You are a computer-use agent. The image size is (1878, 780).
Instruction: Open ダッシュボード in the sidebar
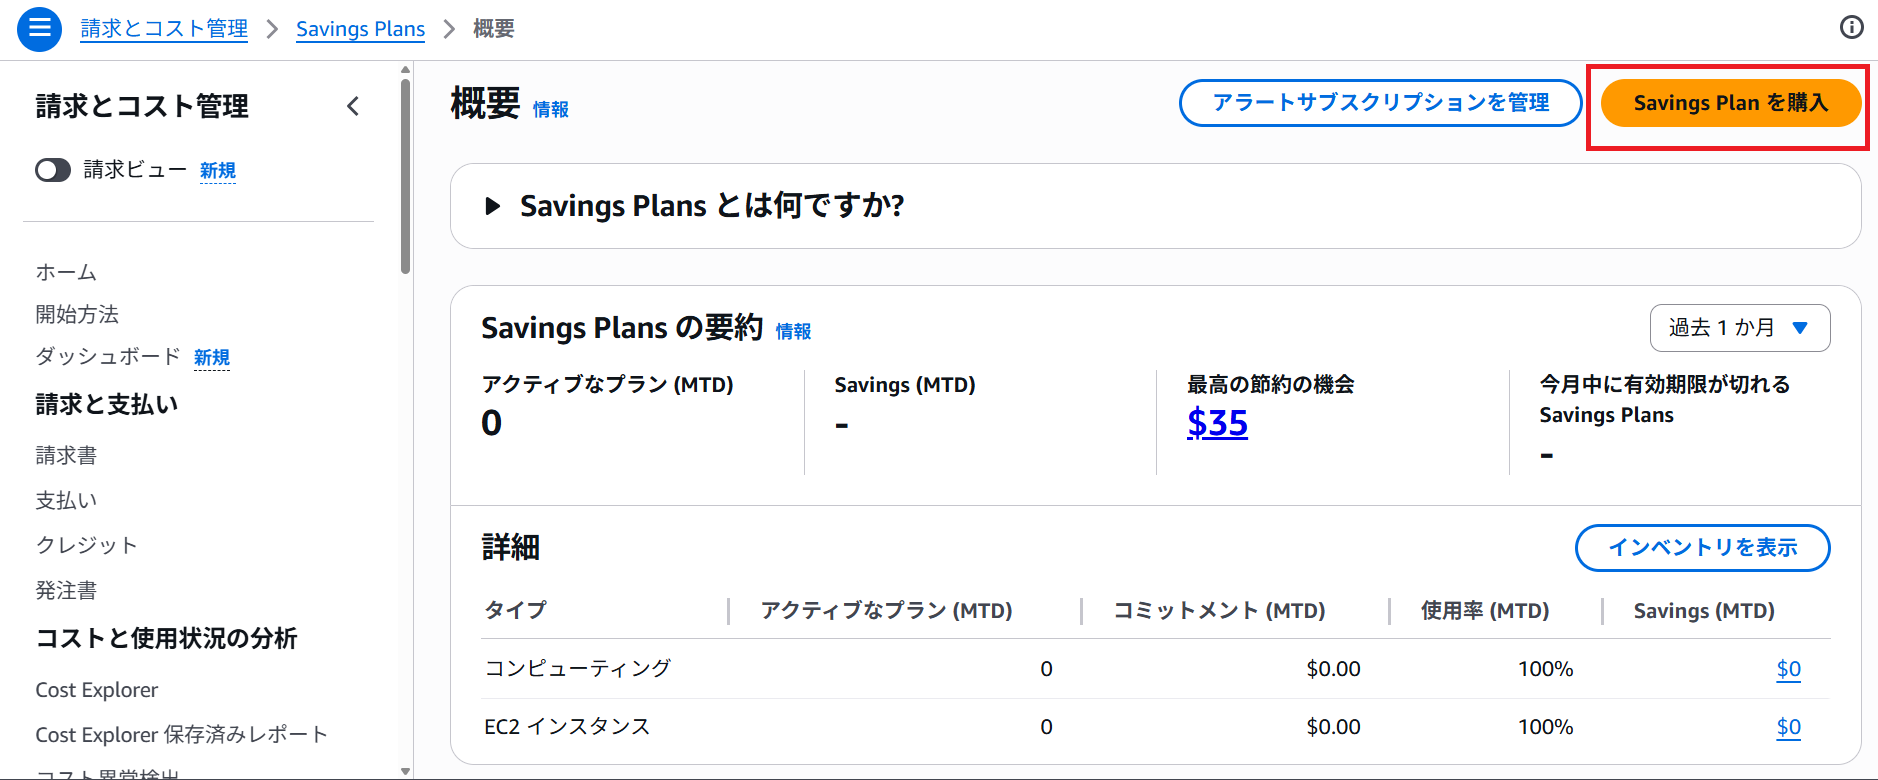108,357
